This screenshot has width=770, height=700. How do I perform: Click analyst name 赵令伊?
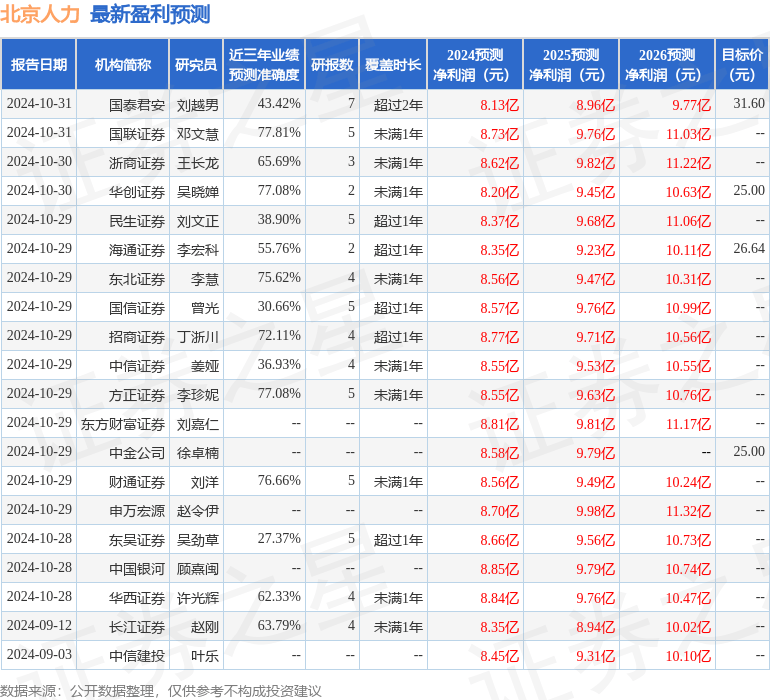[198, 511]
